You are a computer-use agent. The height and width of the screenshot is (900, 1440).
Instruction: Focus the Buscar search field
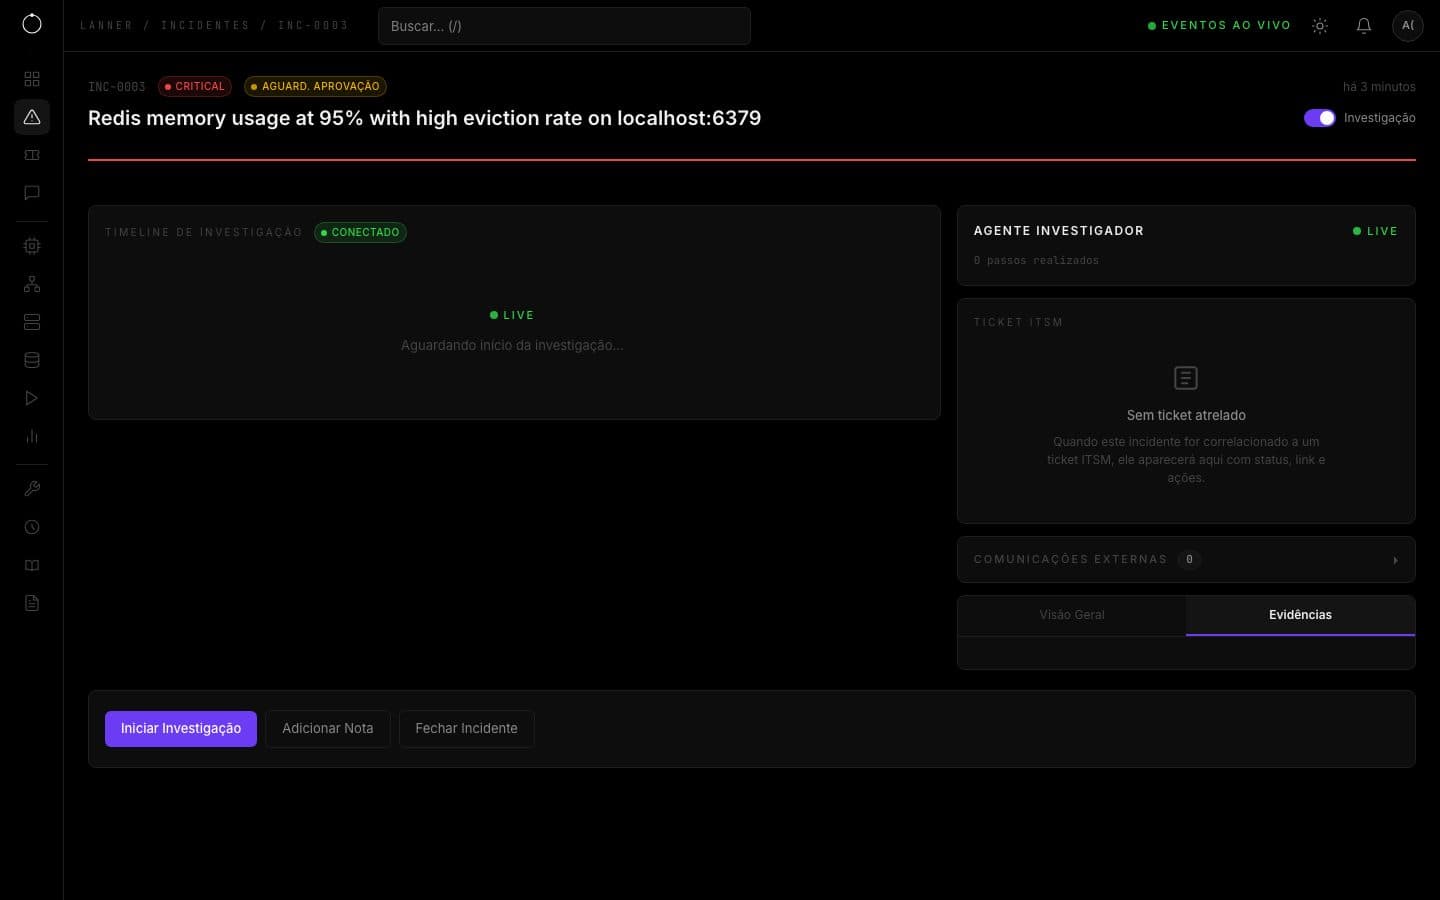564,26
